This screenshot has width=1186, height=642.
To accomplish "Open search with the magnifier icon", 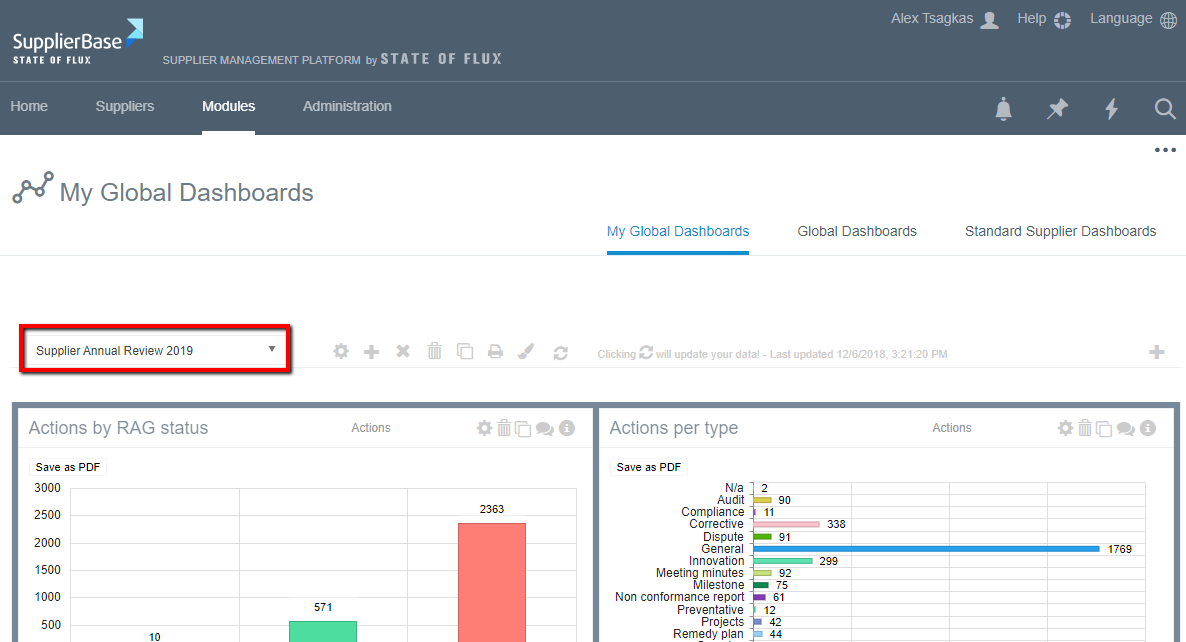I will (1165, 109).
